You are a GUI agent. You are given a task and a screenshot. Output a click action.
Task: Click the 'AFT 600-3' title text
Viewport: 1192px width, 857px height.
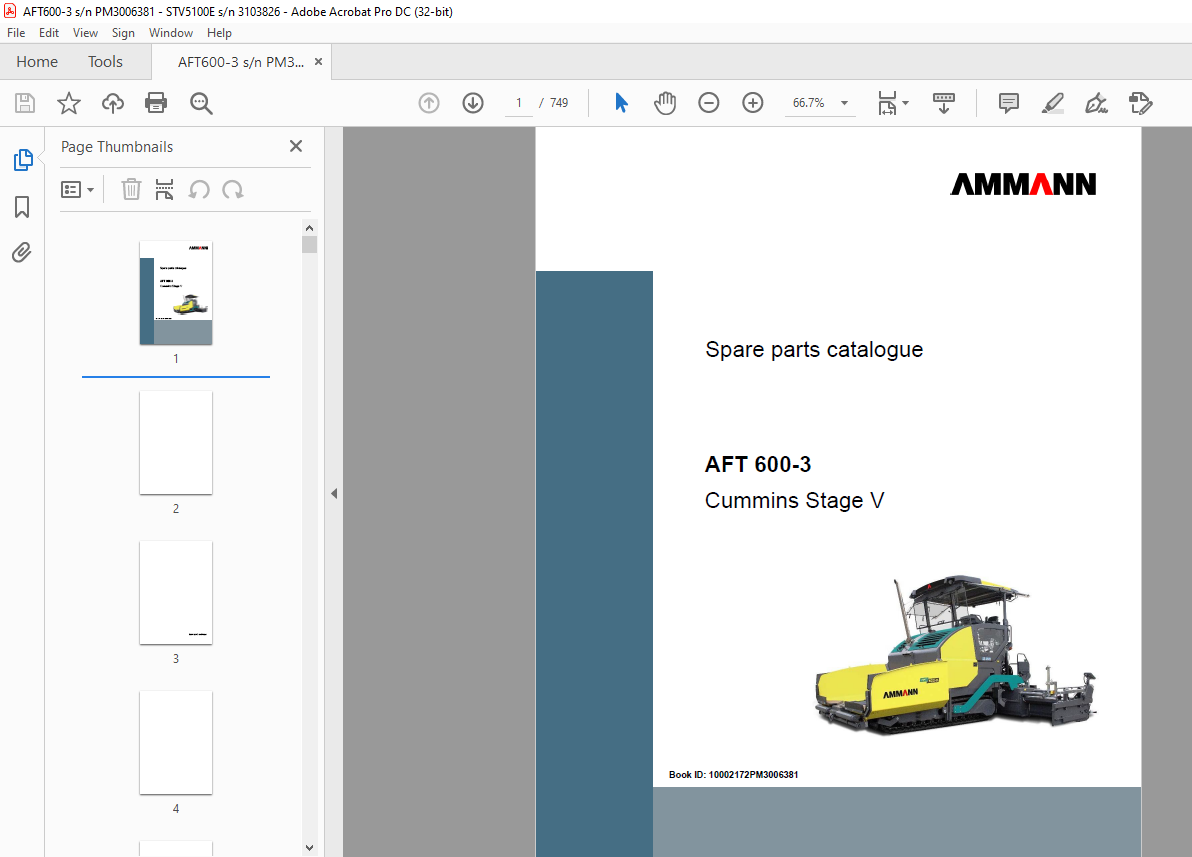[x=758, y=464]
